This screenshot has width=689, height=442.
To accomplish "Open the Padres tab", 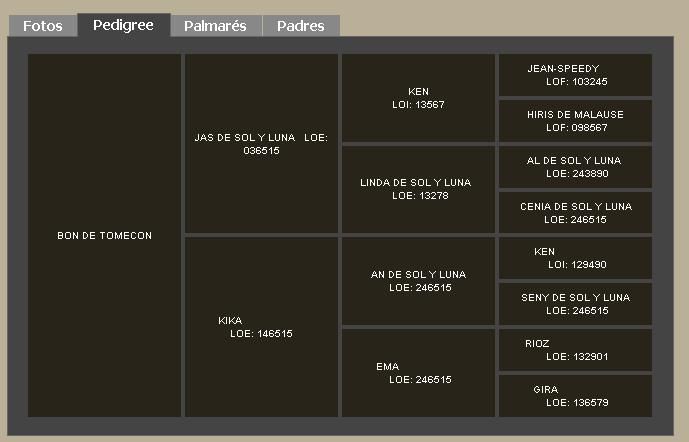I will click(x=301, y=26).
